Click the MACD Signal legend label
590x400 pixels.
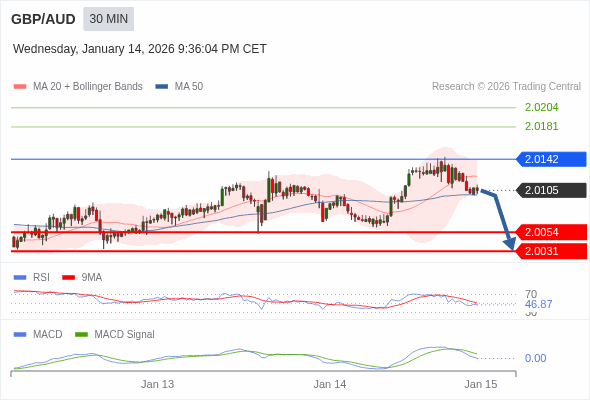tap(125, 335)
